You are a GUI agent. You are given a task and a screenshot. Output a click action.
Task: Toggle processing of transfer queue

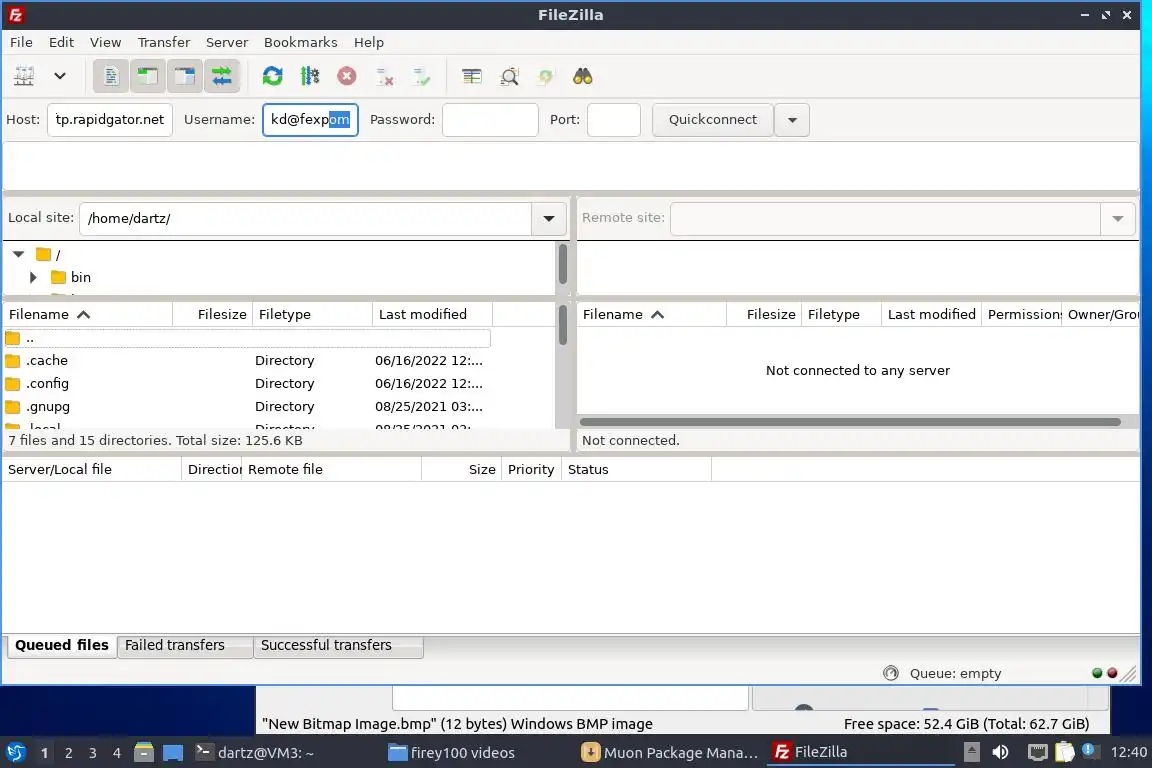tap(310, 76)
